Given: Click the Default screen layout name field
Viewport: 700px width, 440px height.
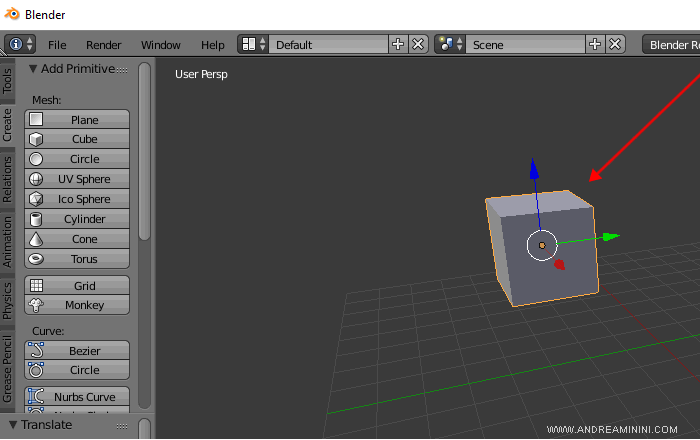Looking at the screenshot, I should click(x=329, y=45).
